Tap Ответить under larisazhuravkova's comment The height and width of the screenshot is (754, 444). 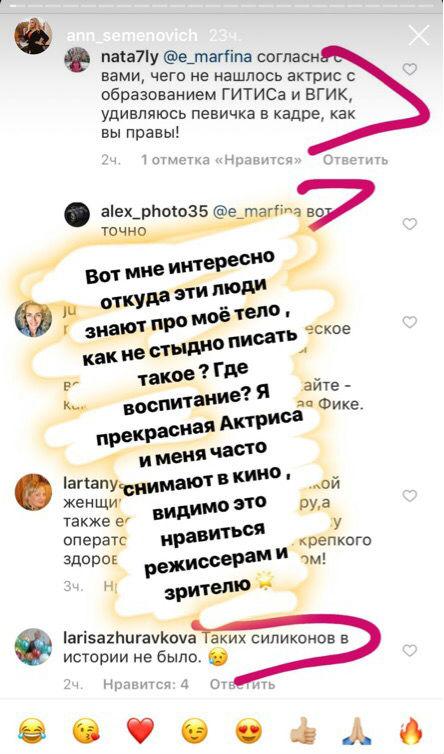pyautogui.click(x=242, y=684)
